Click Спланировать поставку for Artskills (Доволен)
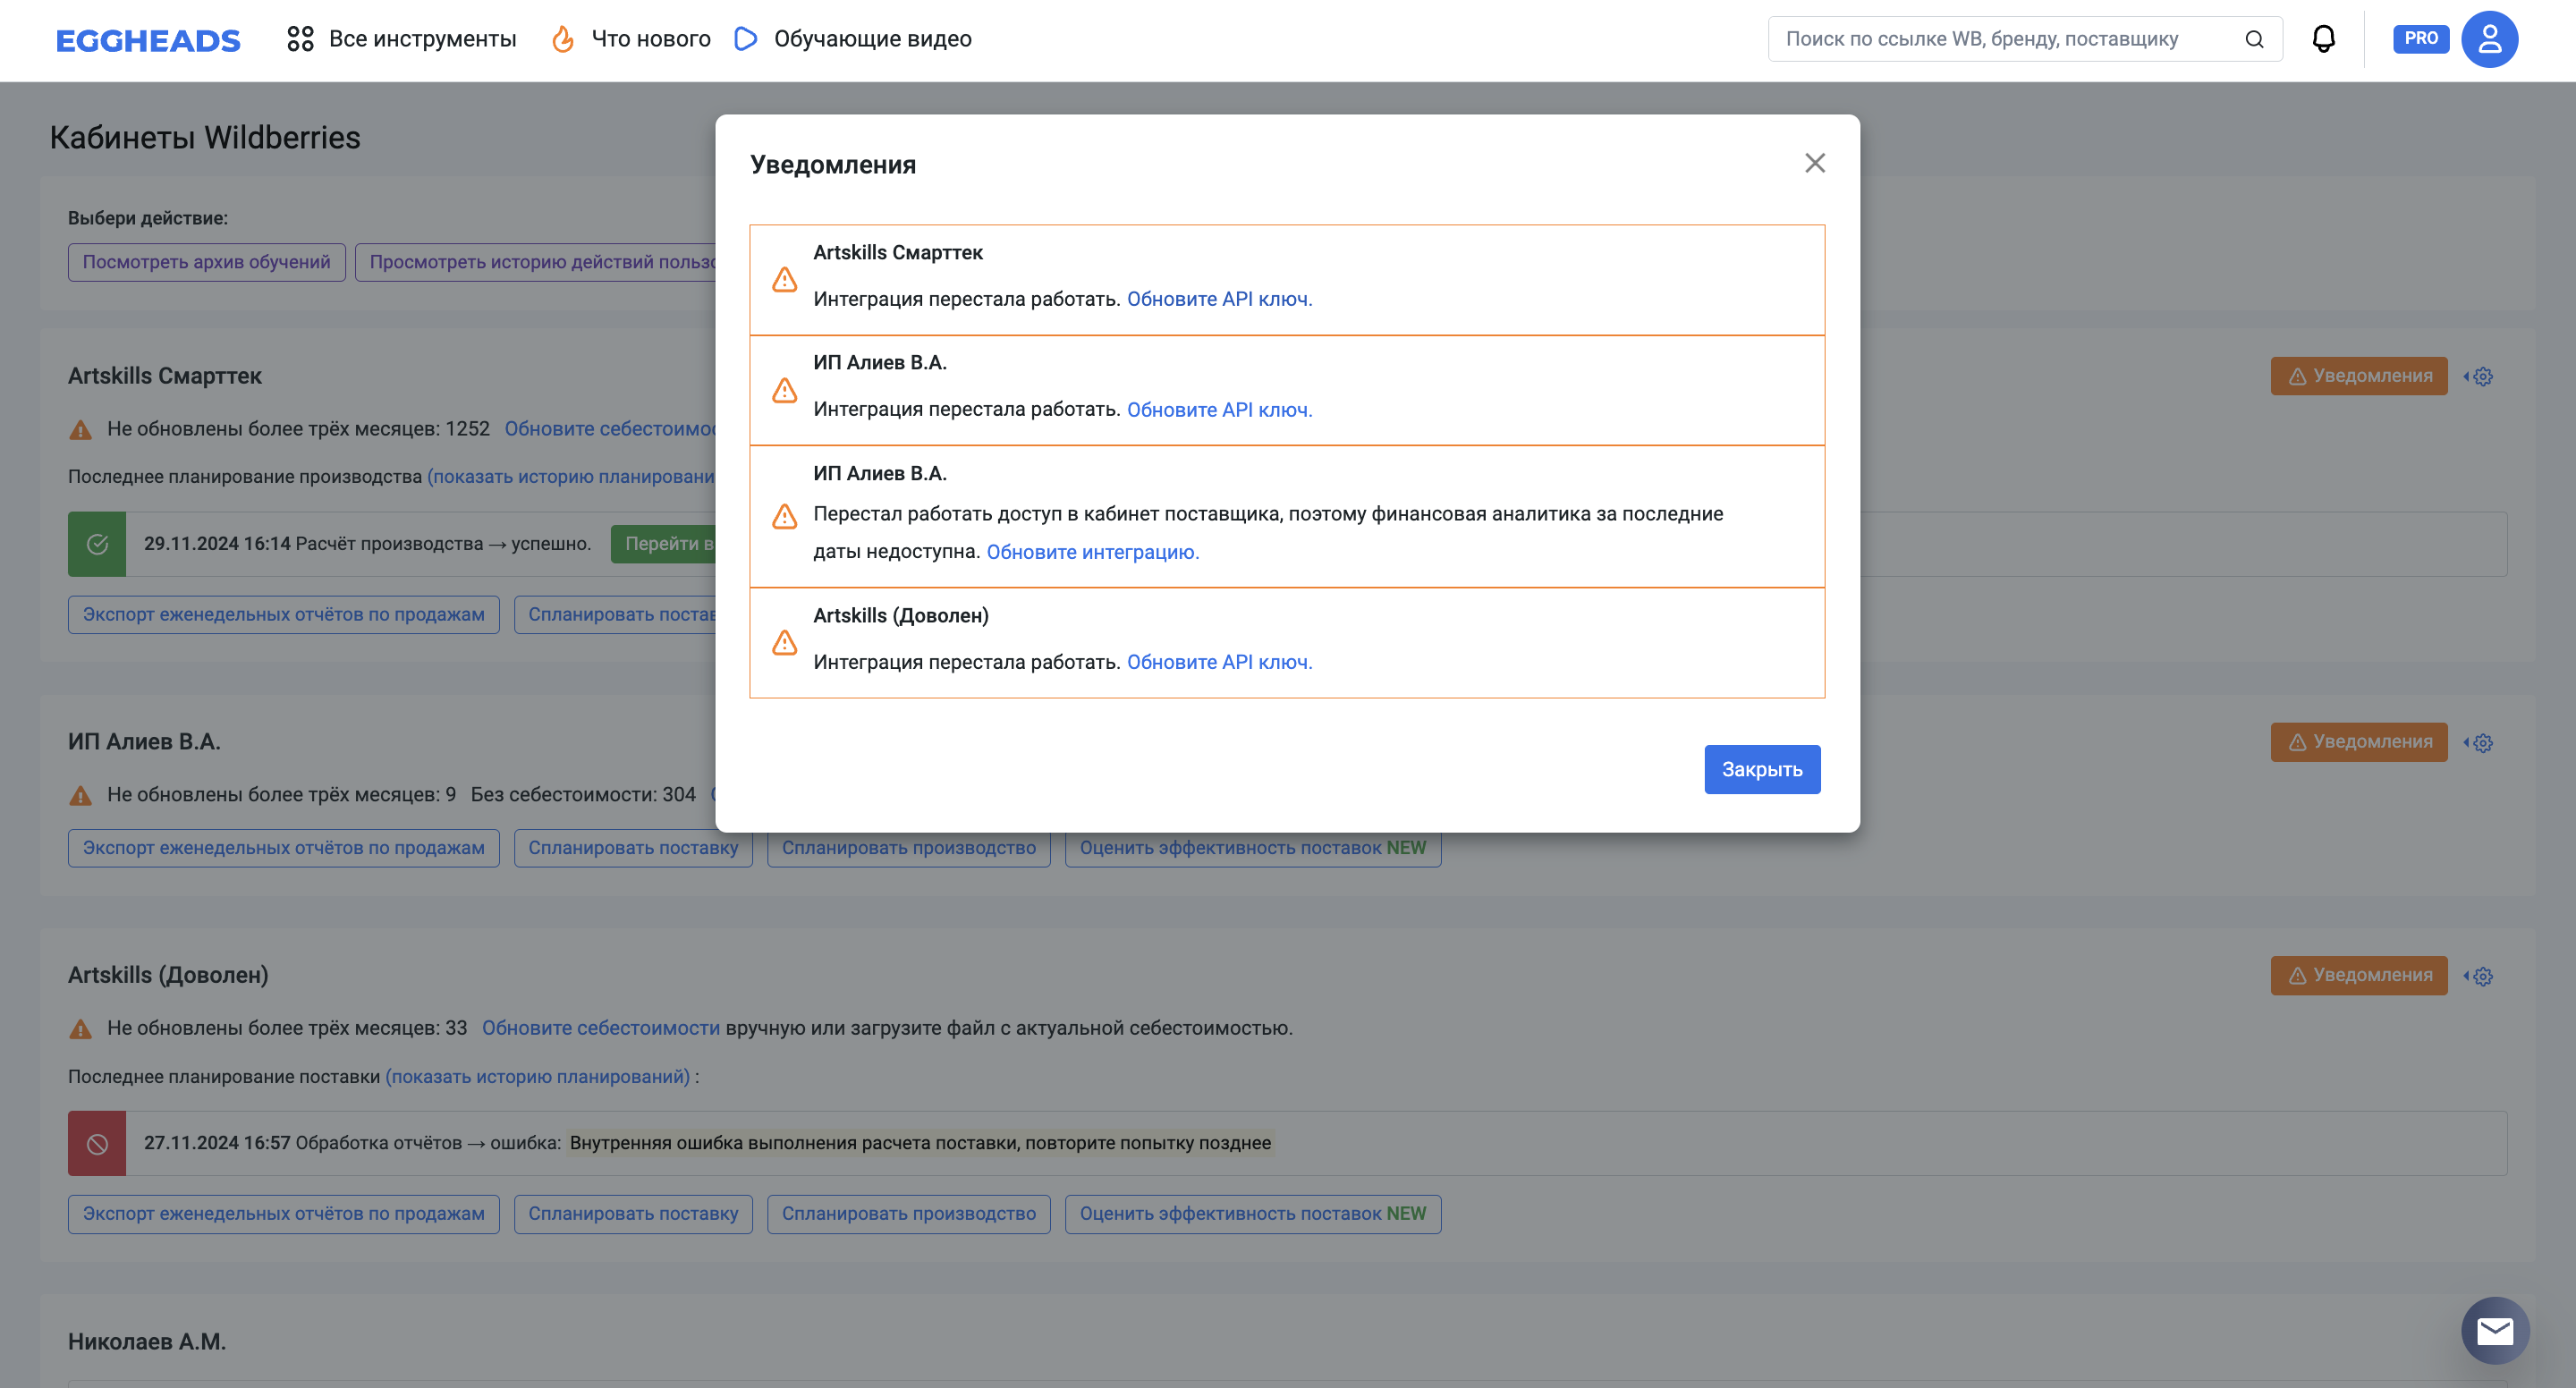The image size is (2576, 1388). pyautogui.click(x=633, y=1214)
